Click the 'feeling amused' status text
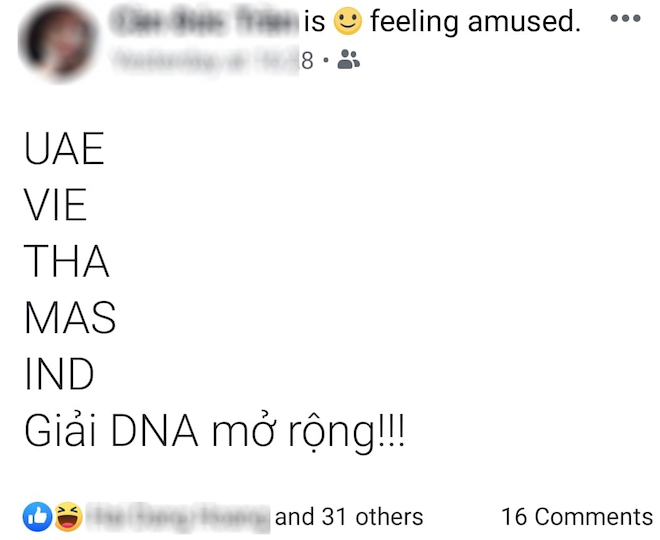The image size is (660, 540). [475, 21]
